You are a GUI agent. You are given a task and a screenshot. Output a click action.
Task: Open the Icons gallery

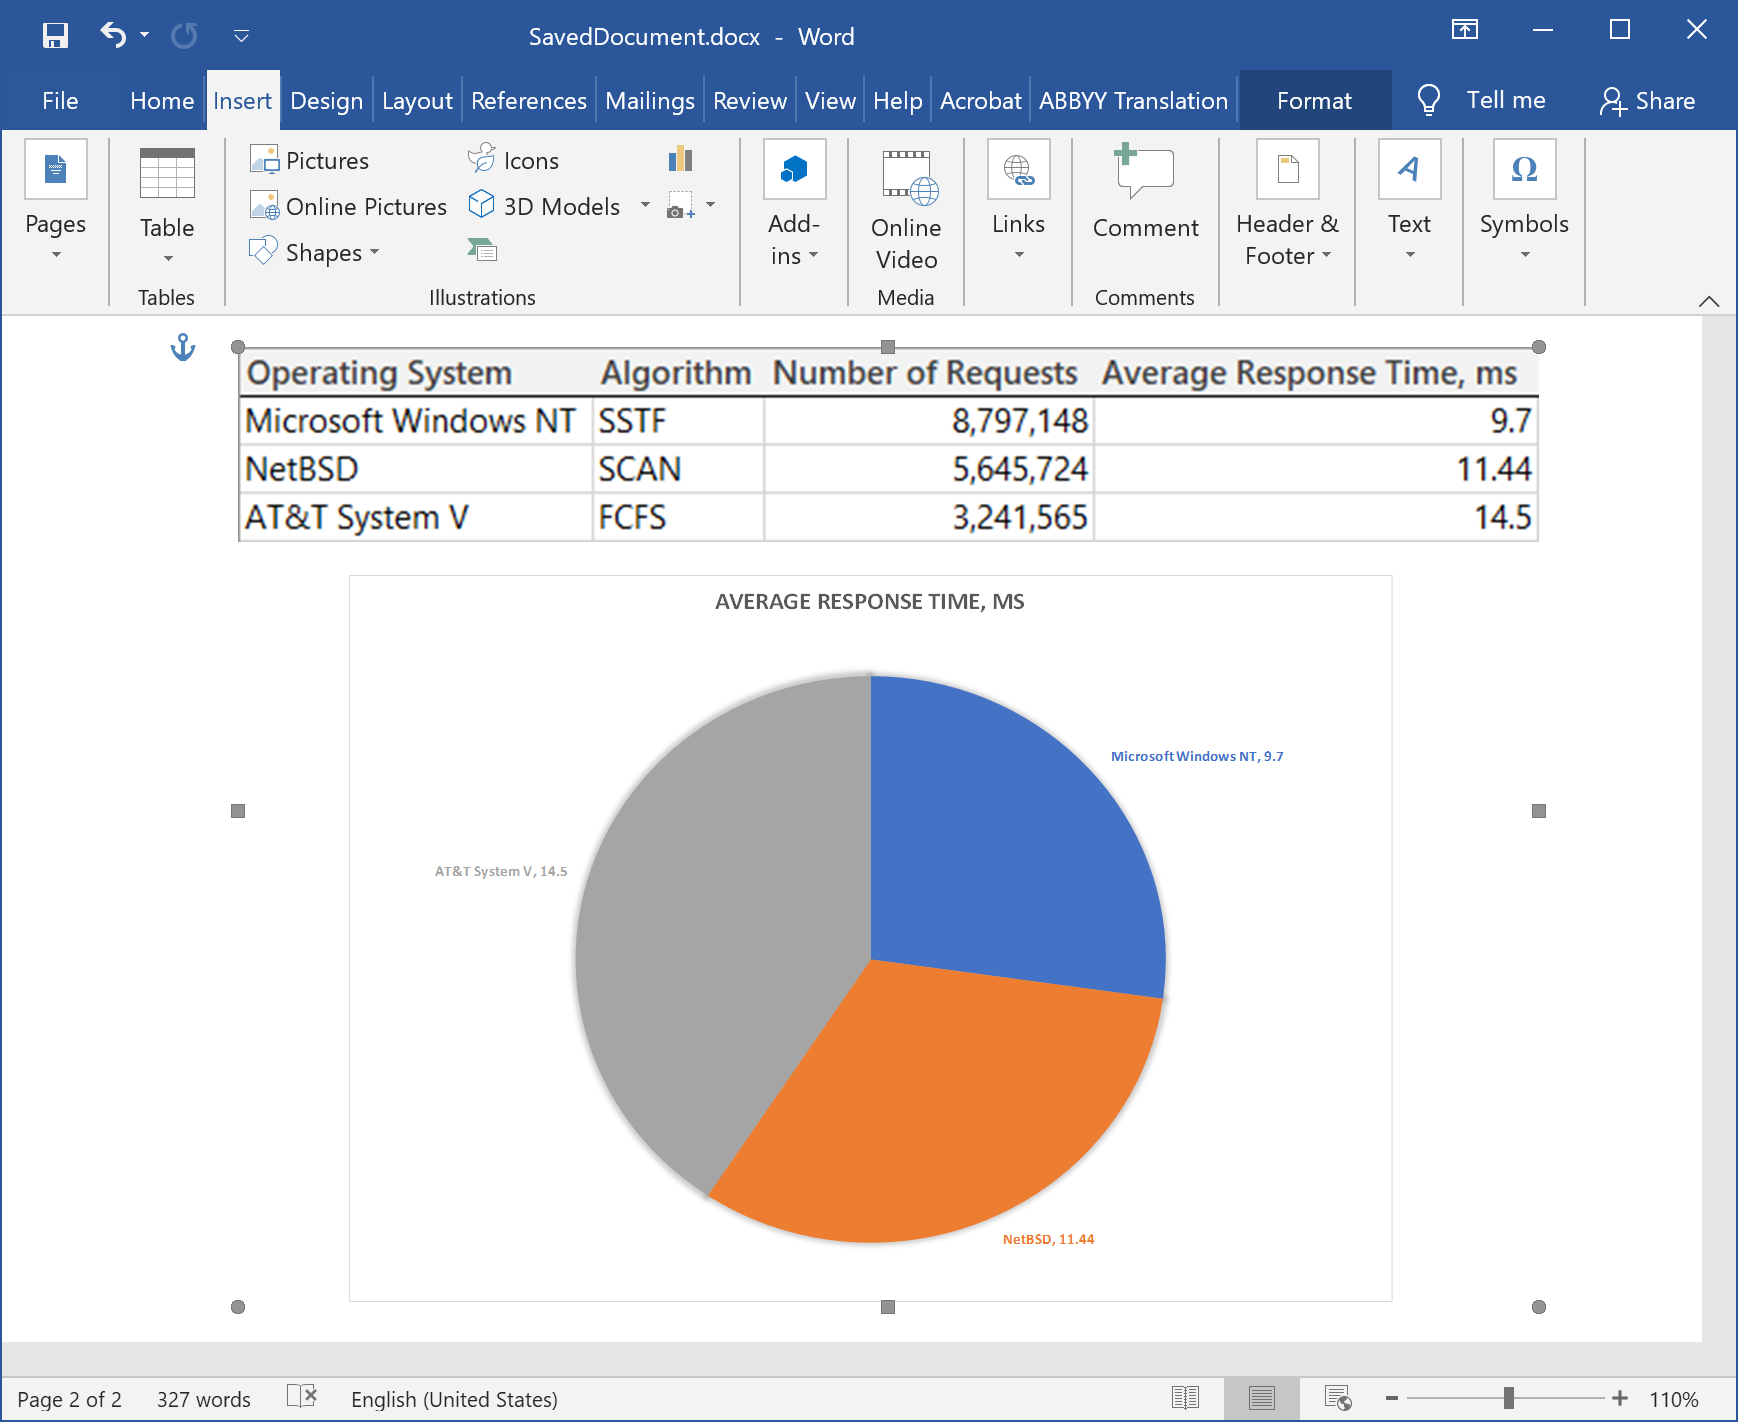click(x=513, y=160)
